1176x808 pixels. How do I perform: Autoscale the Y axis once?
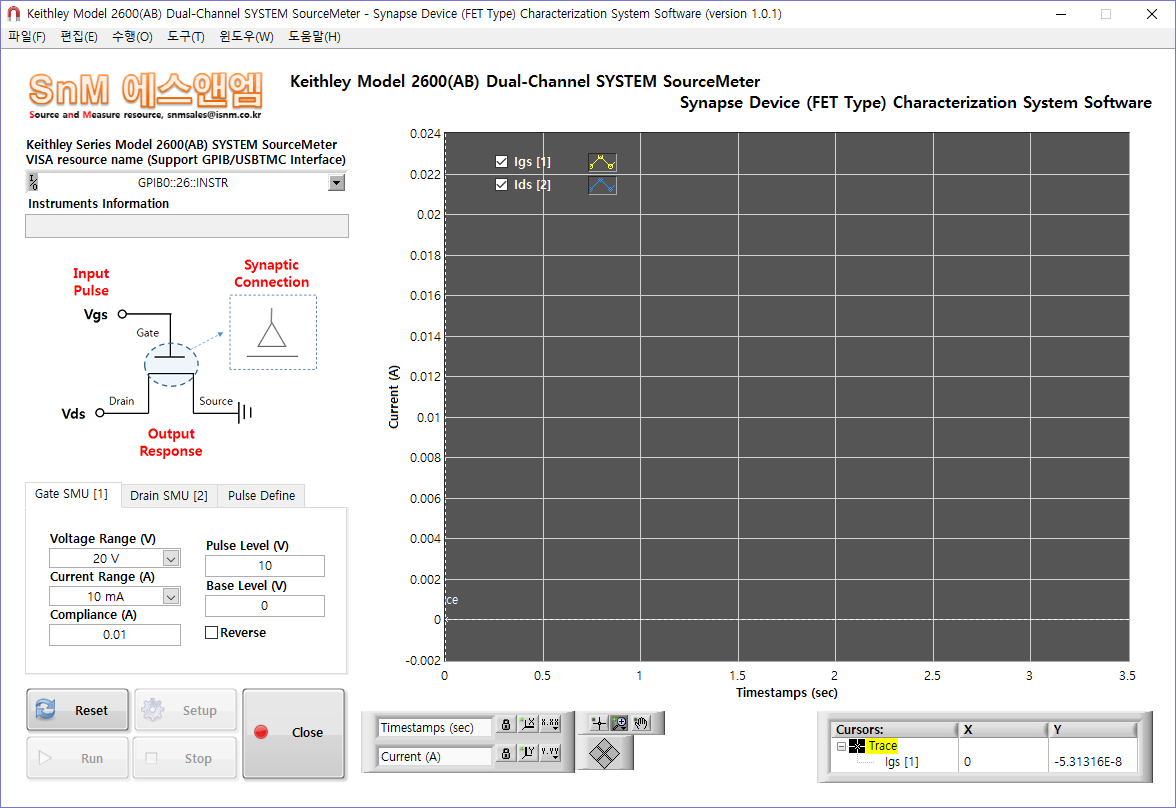(x=528, y=752)
